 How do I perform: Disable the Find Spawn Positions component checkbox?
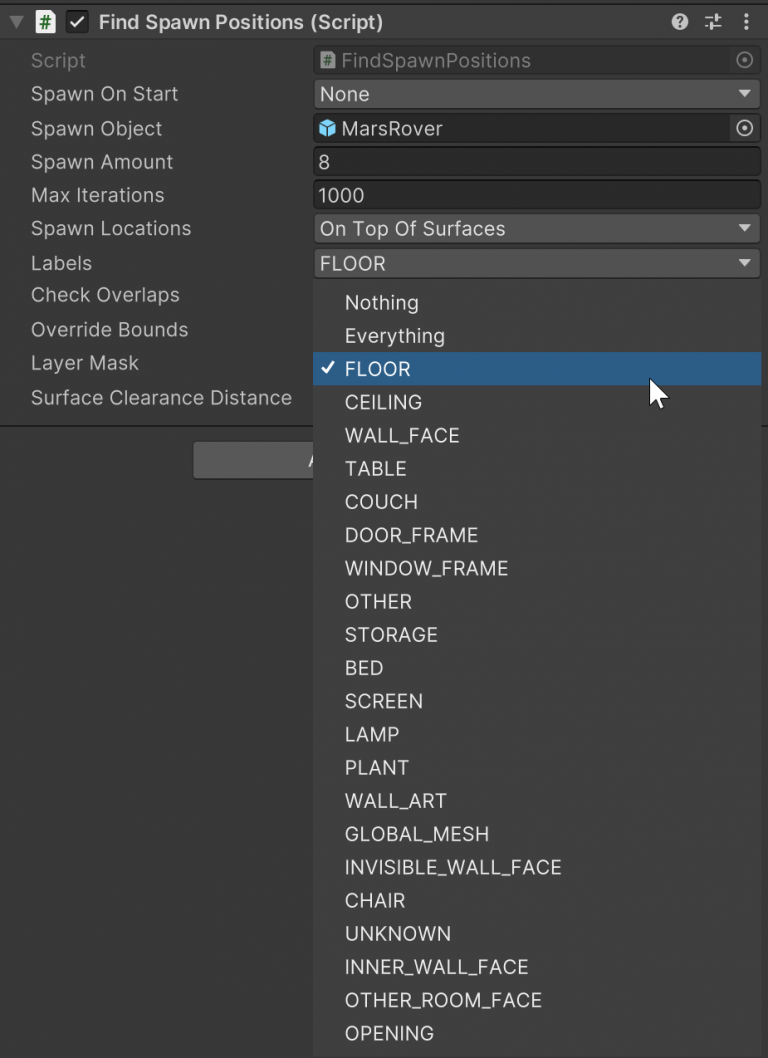coord(77,22)
